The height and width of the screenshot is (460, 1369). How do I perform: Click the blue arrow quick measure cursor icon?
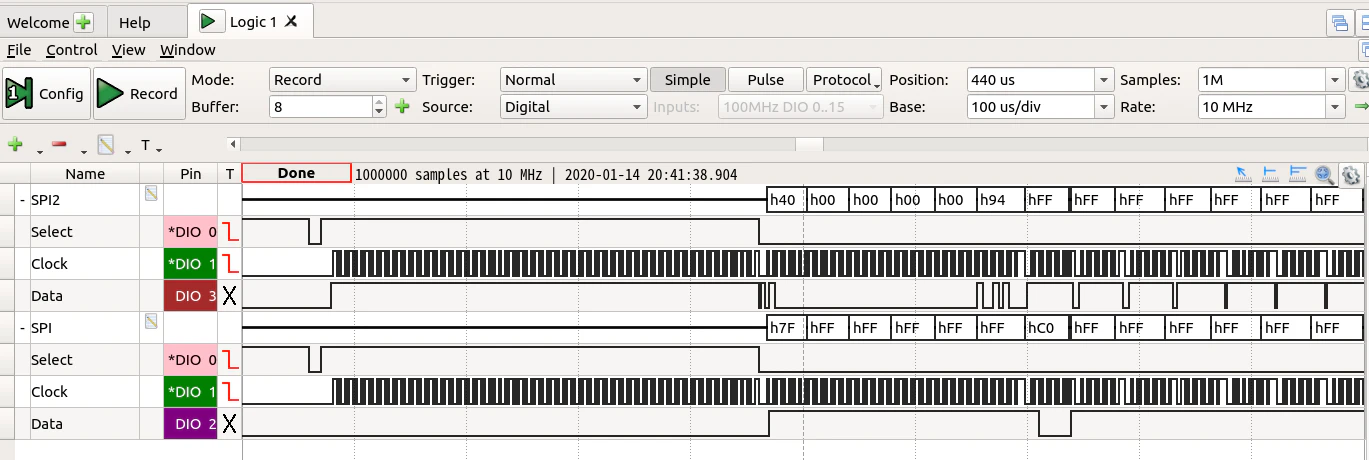[1243, 174]
